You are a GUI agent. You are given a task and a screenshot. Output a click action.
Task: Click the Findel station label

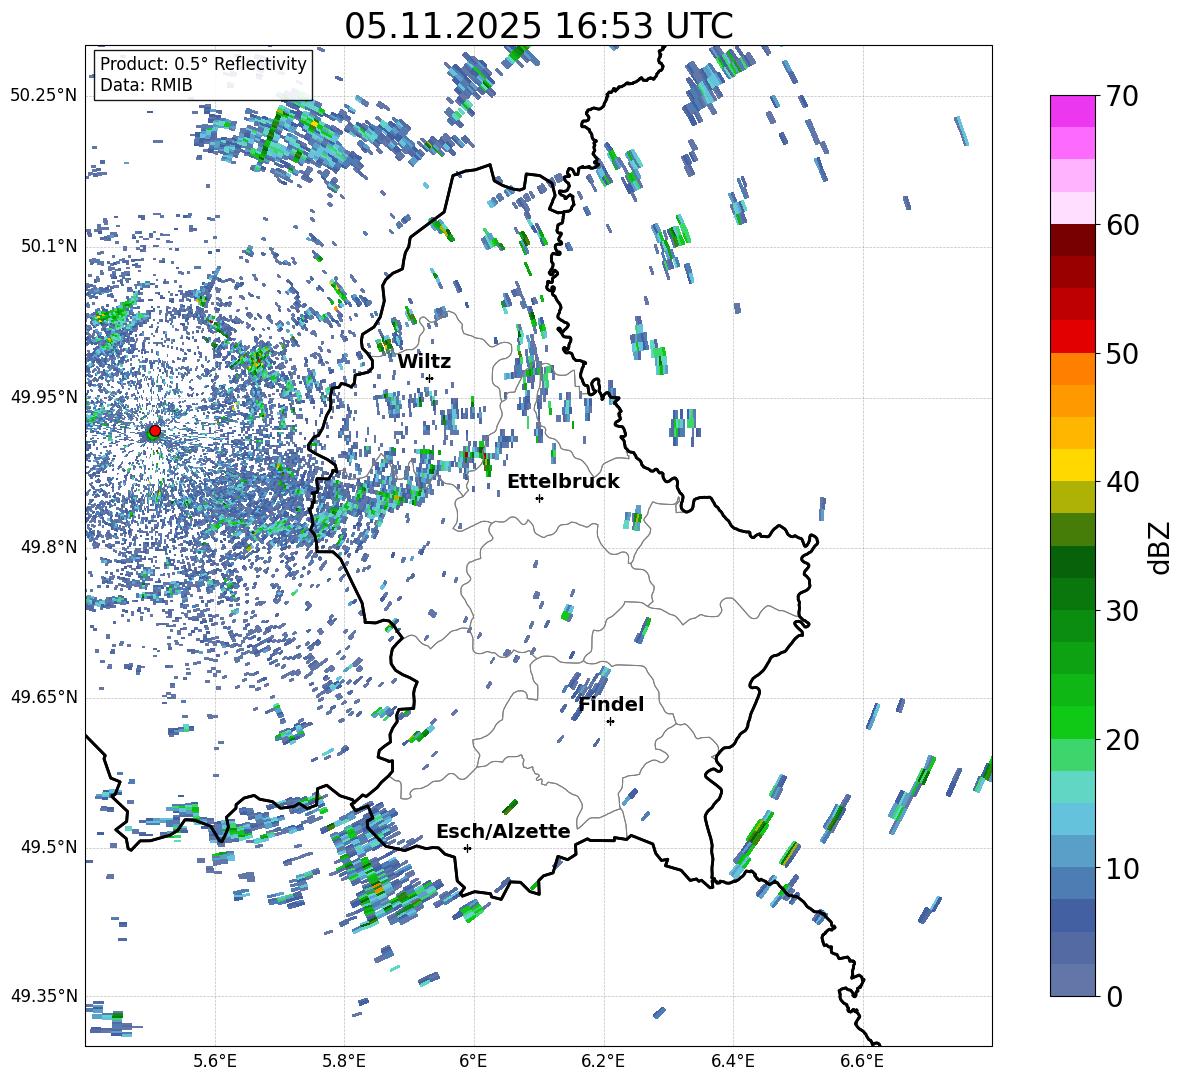[611, 704]
